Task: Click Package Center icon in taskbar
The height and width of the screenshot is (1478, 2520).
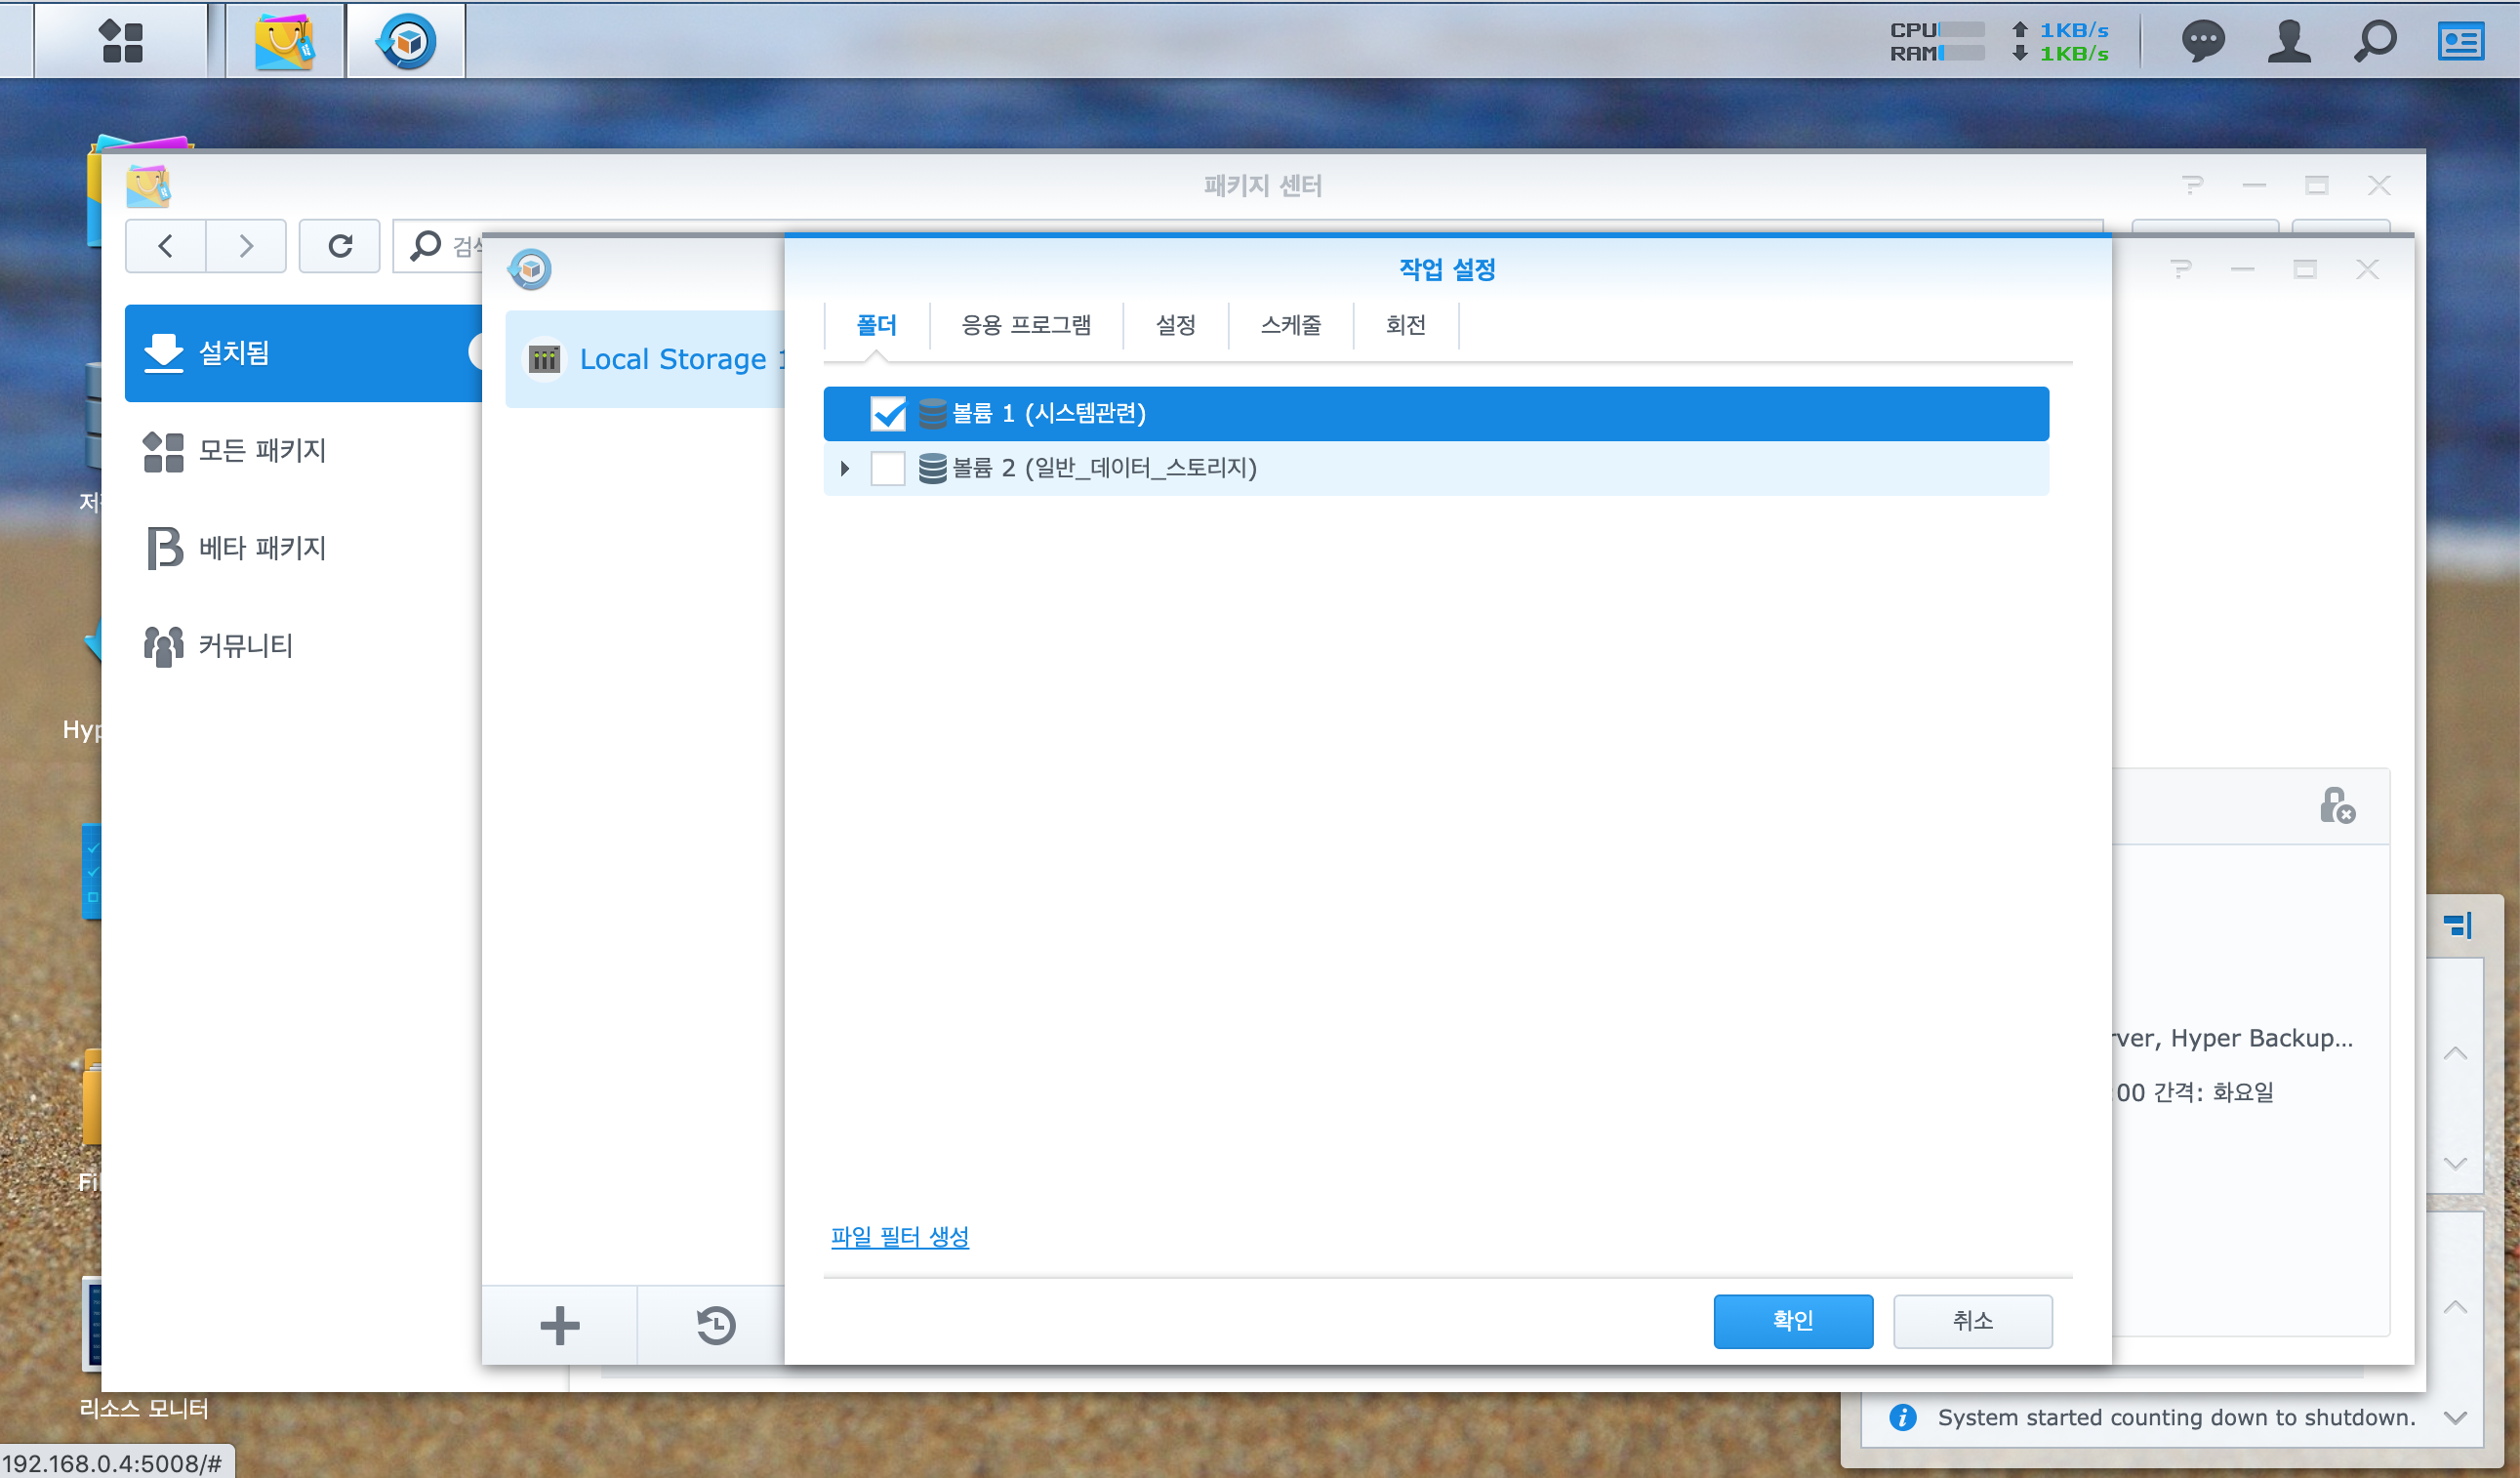Action: point(285,41)
